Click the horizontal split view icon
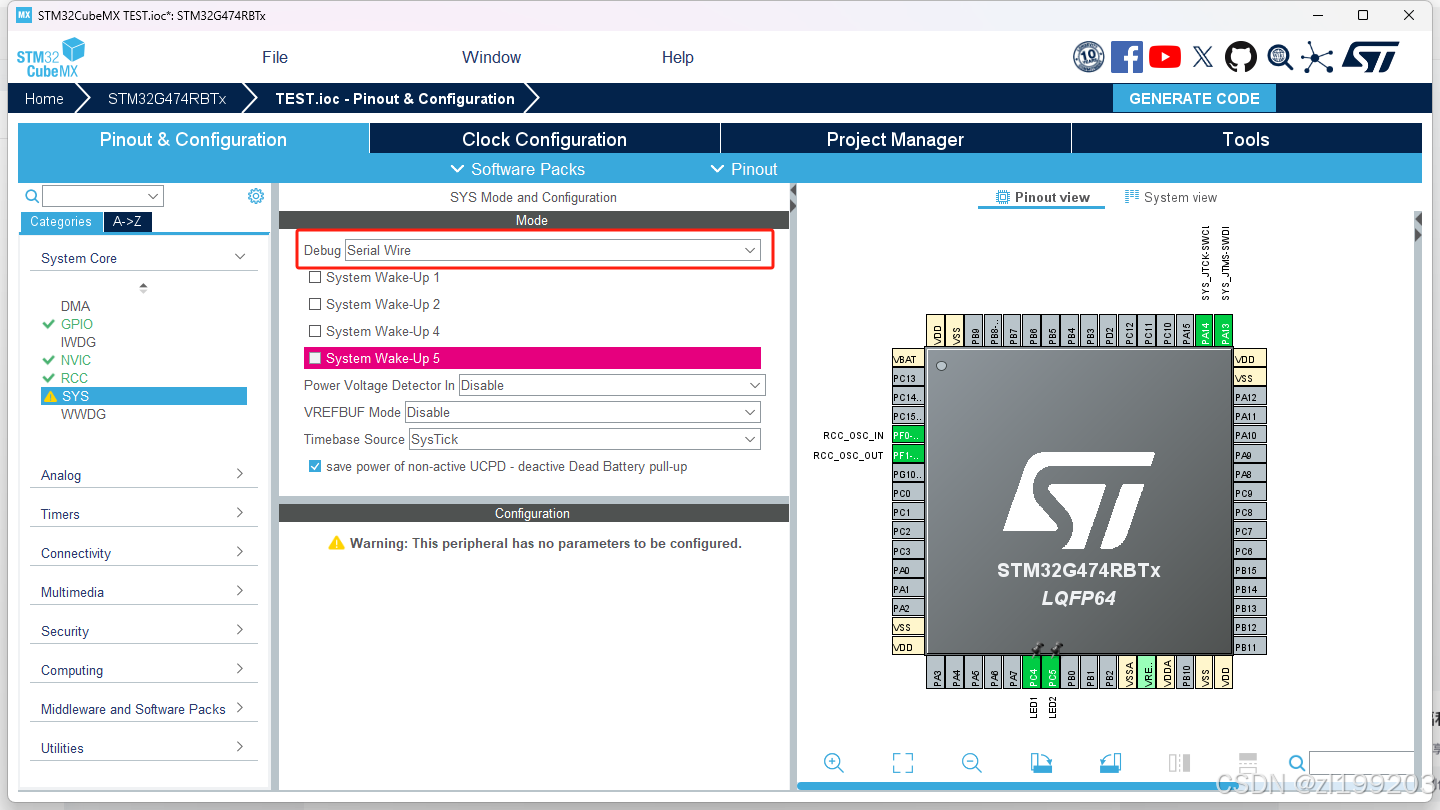Image resolution: width=1440 pixels, height=810 pixels. [x=1247, y=763]
